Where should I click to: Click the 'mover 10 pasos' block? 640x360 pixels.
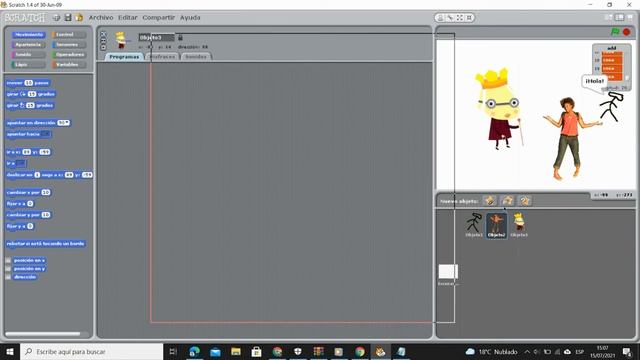point(28,83)
